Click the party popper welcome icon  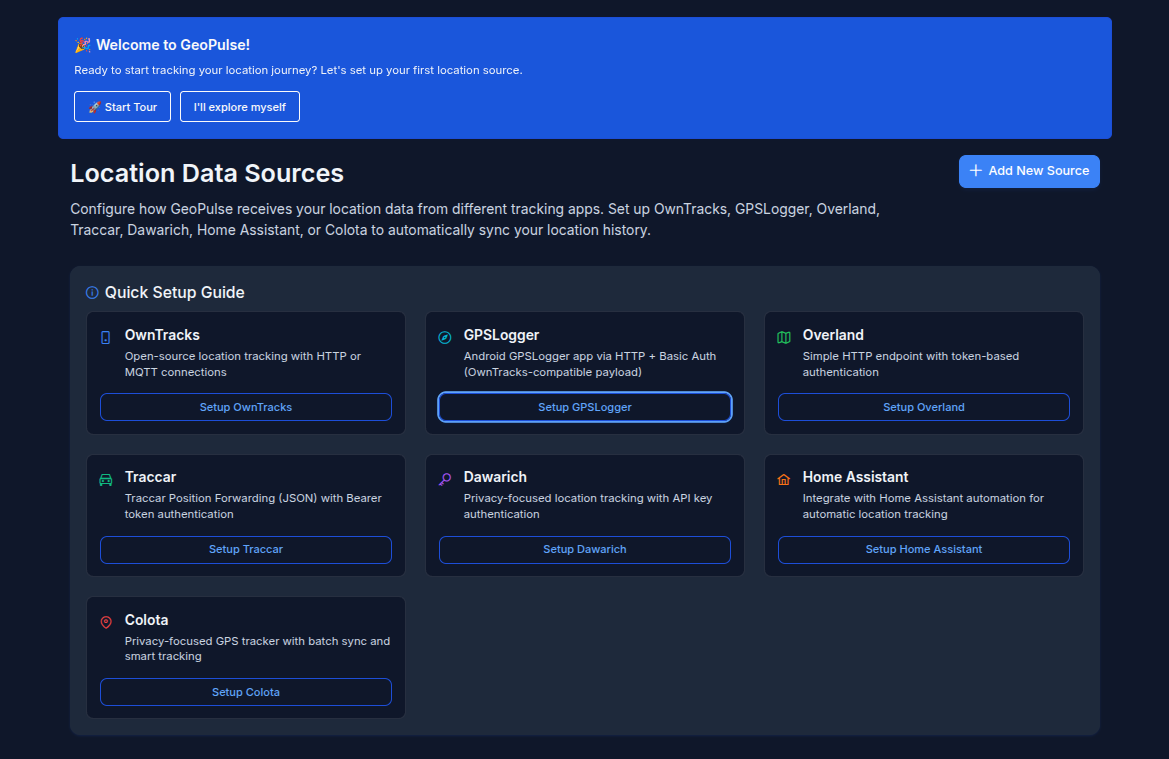[82, 45]
